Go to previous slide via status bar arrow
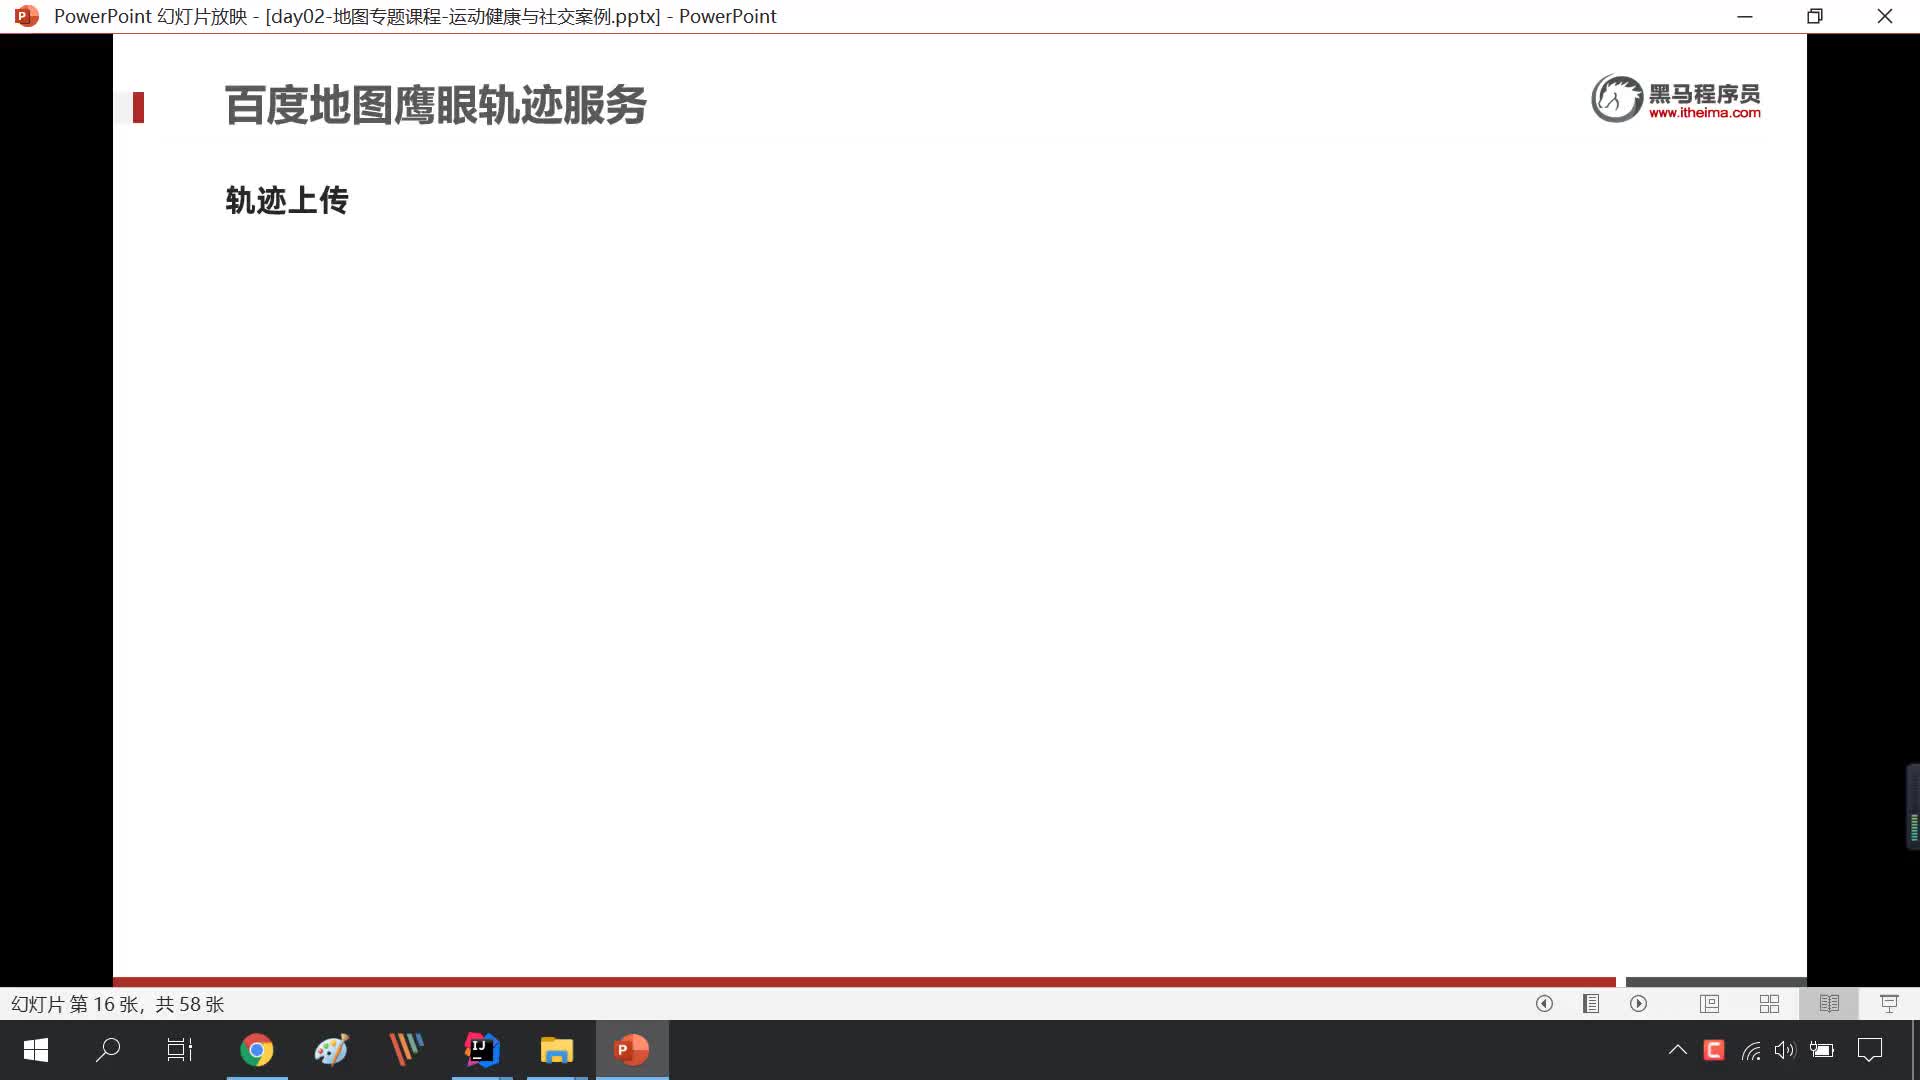Screen dimensions: 1920x1080 point(1544,1003)
